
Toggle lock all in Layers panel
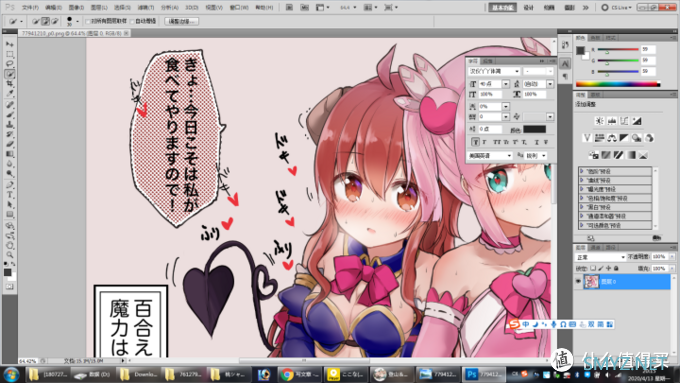pyautogui.click(x=616, y=268)
